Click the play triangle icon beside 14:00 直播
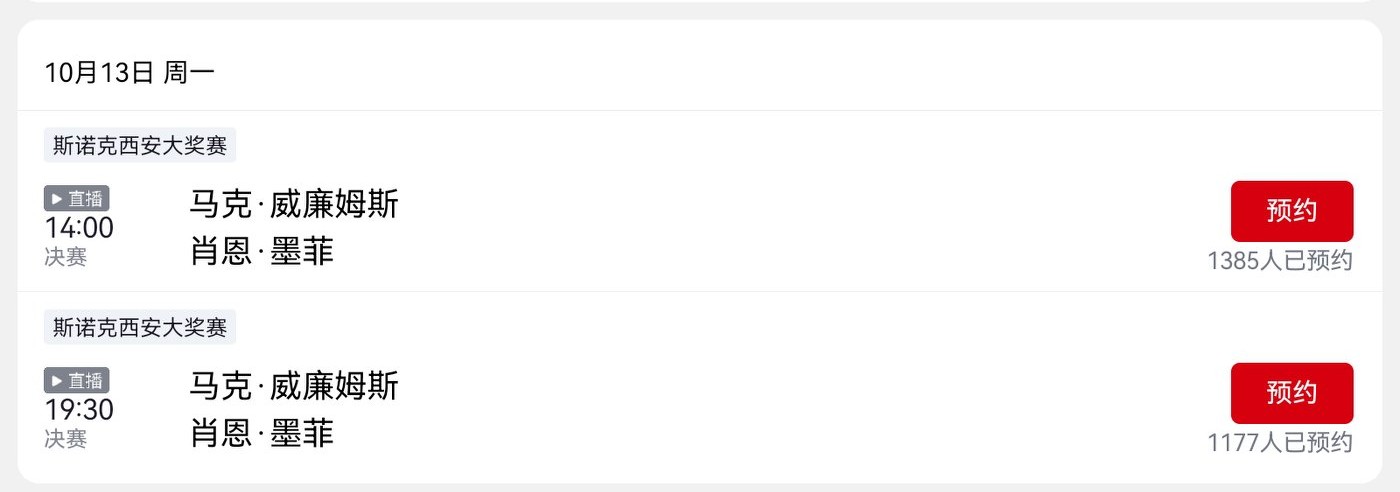Image resolution: width=1400 pixels, height=492 pixels. [57, 199]
